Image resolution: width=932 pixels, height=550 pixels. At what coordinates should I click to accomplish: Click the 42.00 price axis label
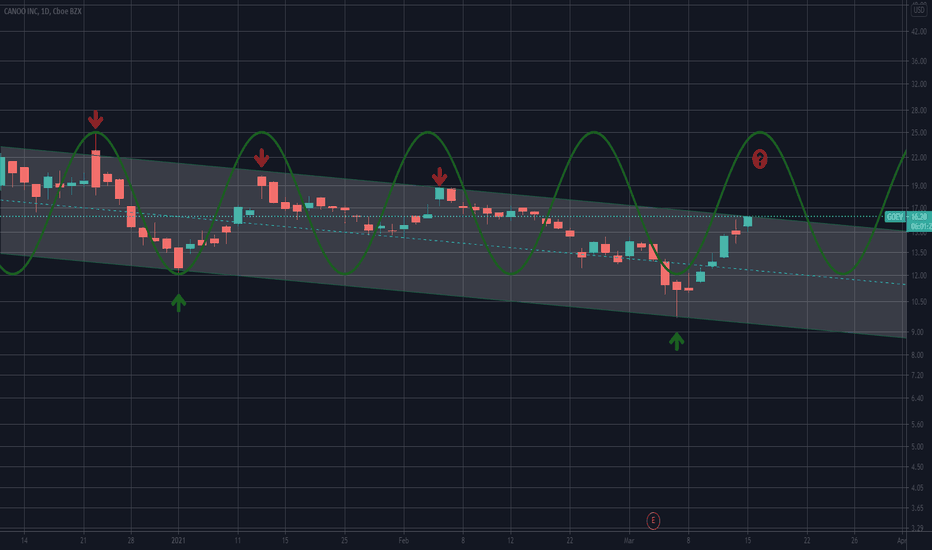coord(919,32)
